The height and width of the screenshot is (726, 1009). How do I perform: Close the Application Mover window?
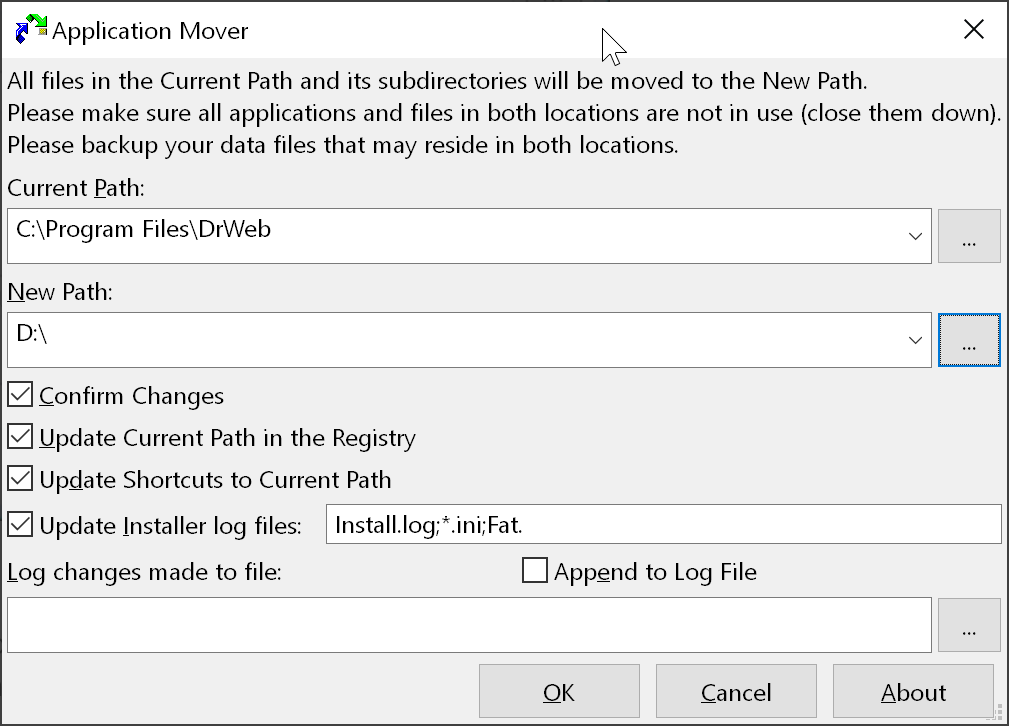pyautogui.click(x=974, y=29)
